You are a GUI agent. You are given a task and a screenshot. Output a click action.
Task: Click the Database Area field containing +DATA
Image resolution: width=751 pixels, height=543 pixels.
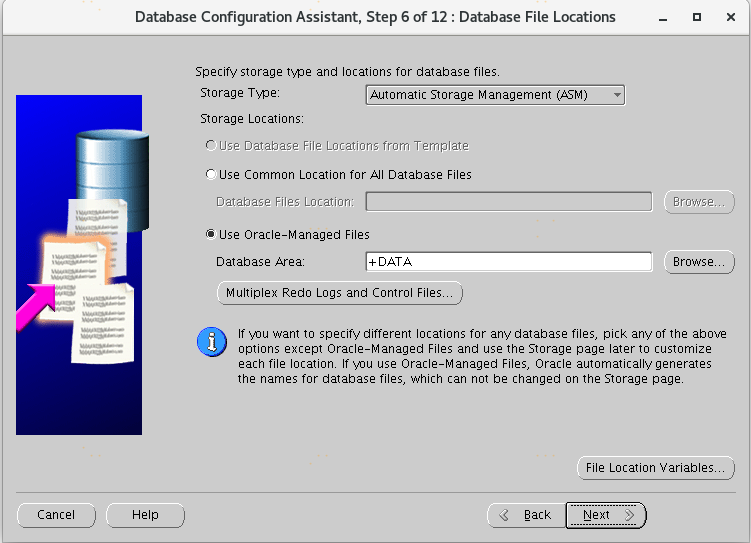coord(508,262)
